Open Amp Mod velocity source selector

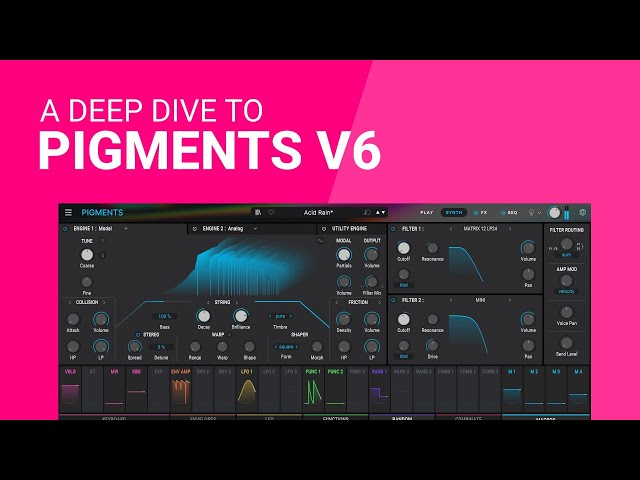pyautogui.click(x=566, y=291)
